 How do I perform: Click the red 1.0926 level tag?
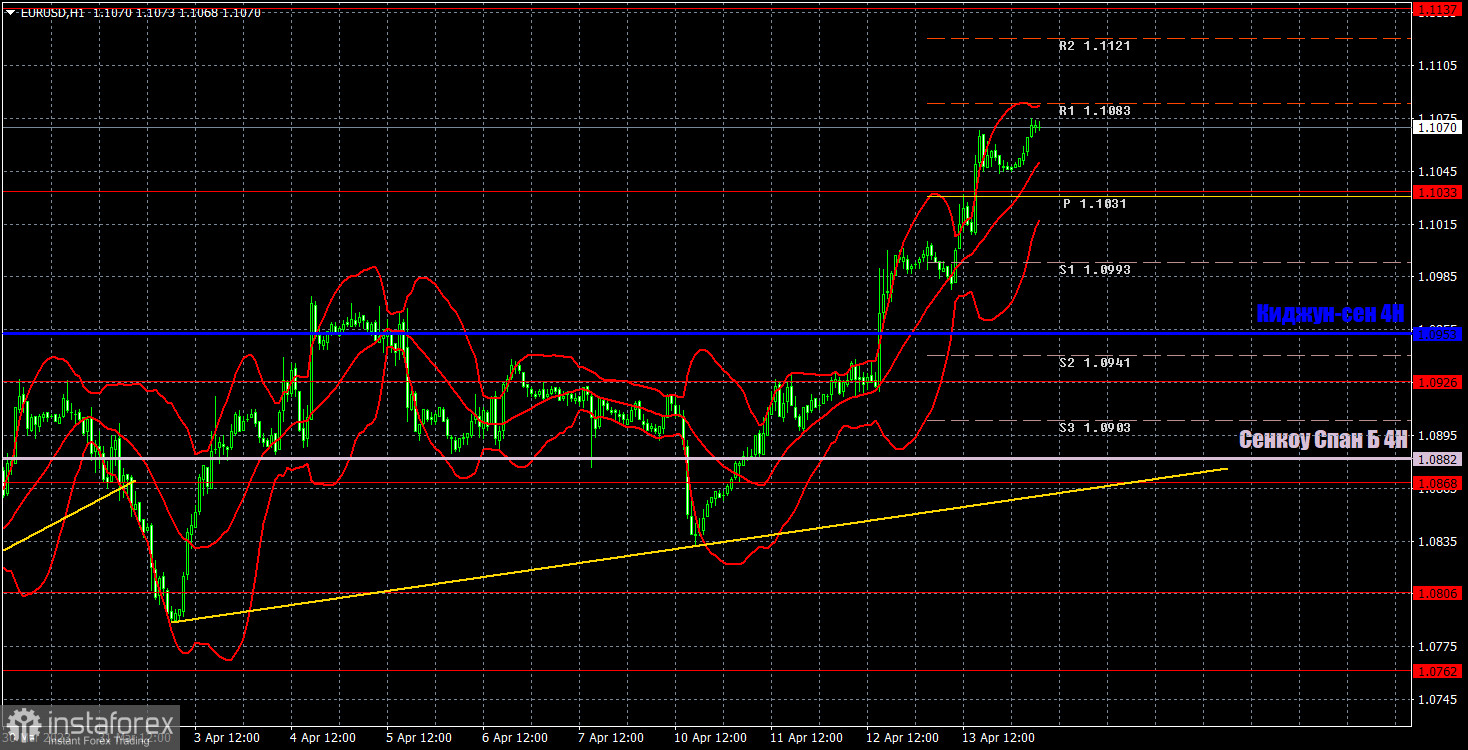(1438, 382)
